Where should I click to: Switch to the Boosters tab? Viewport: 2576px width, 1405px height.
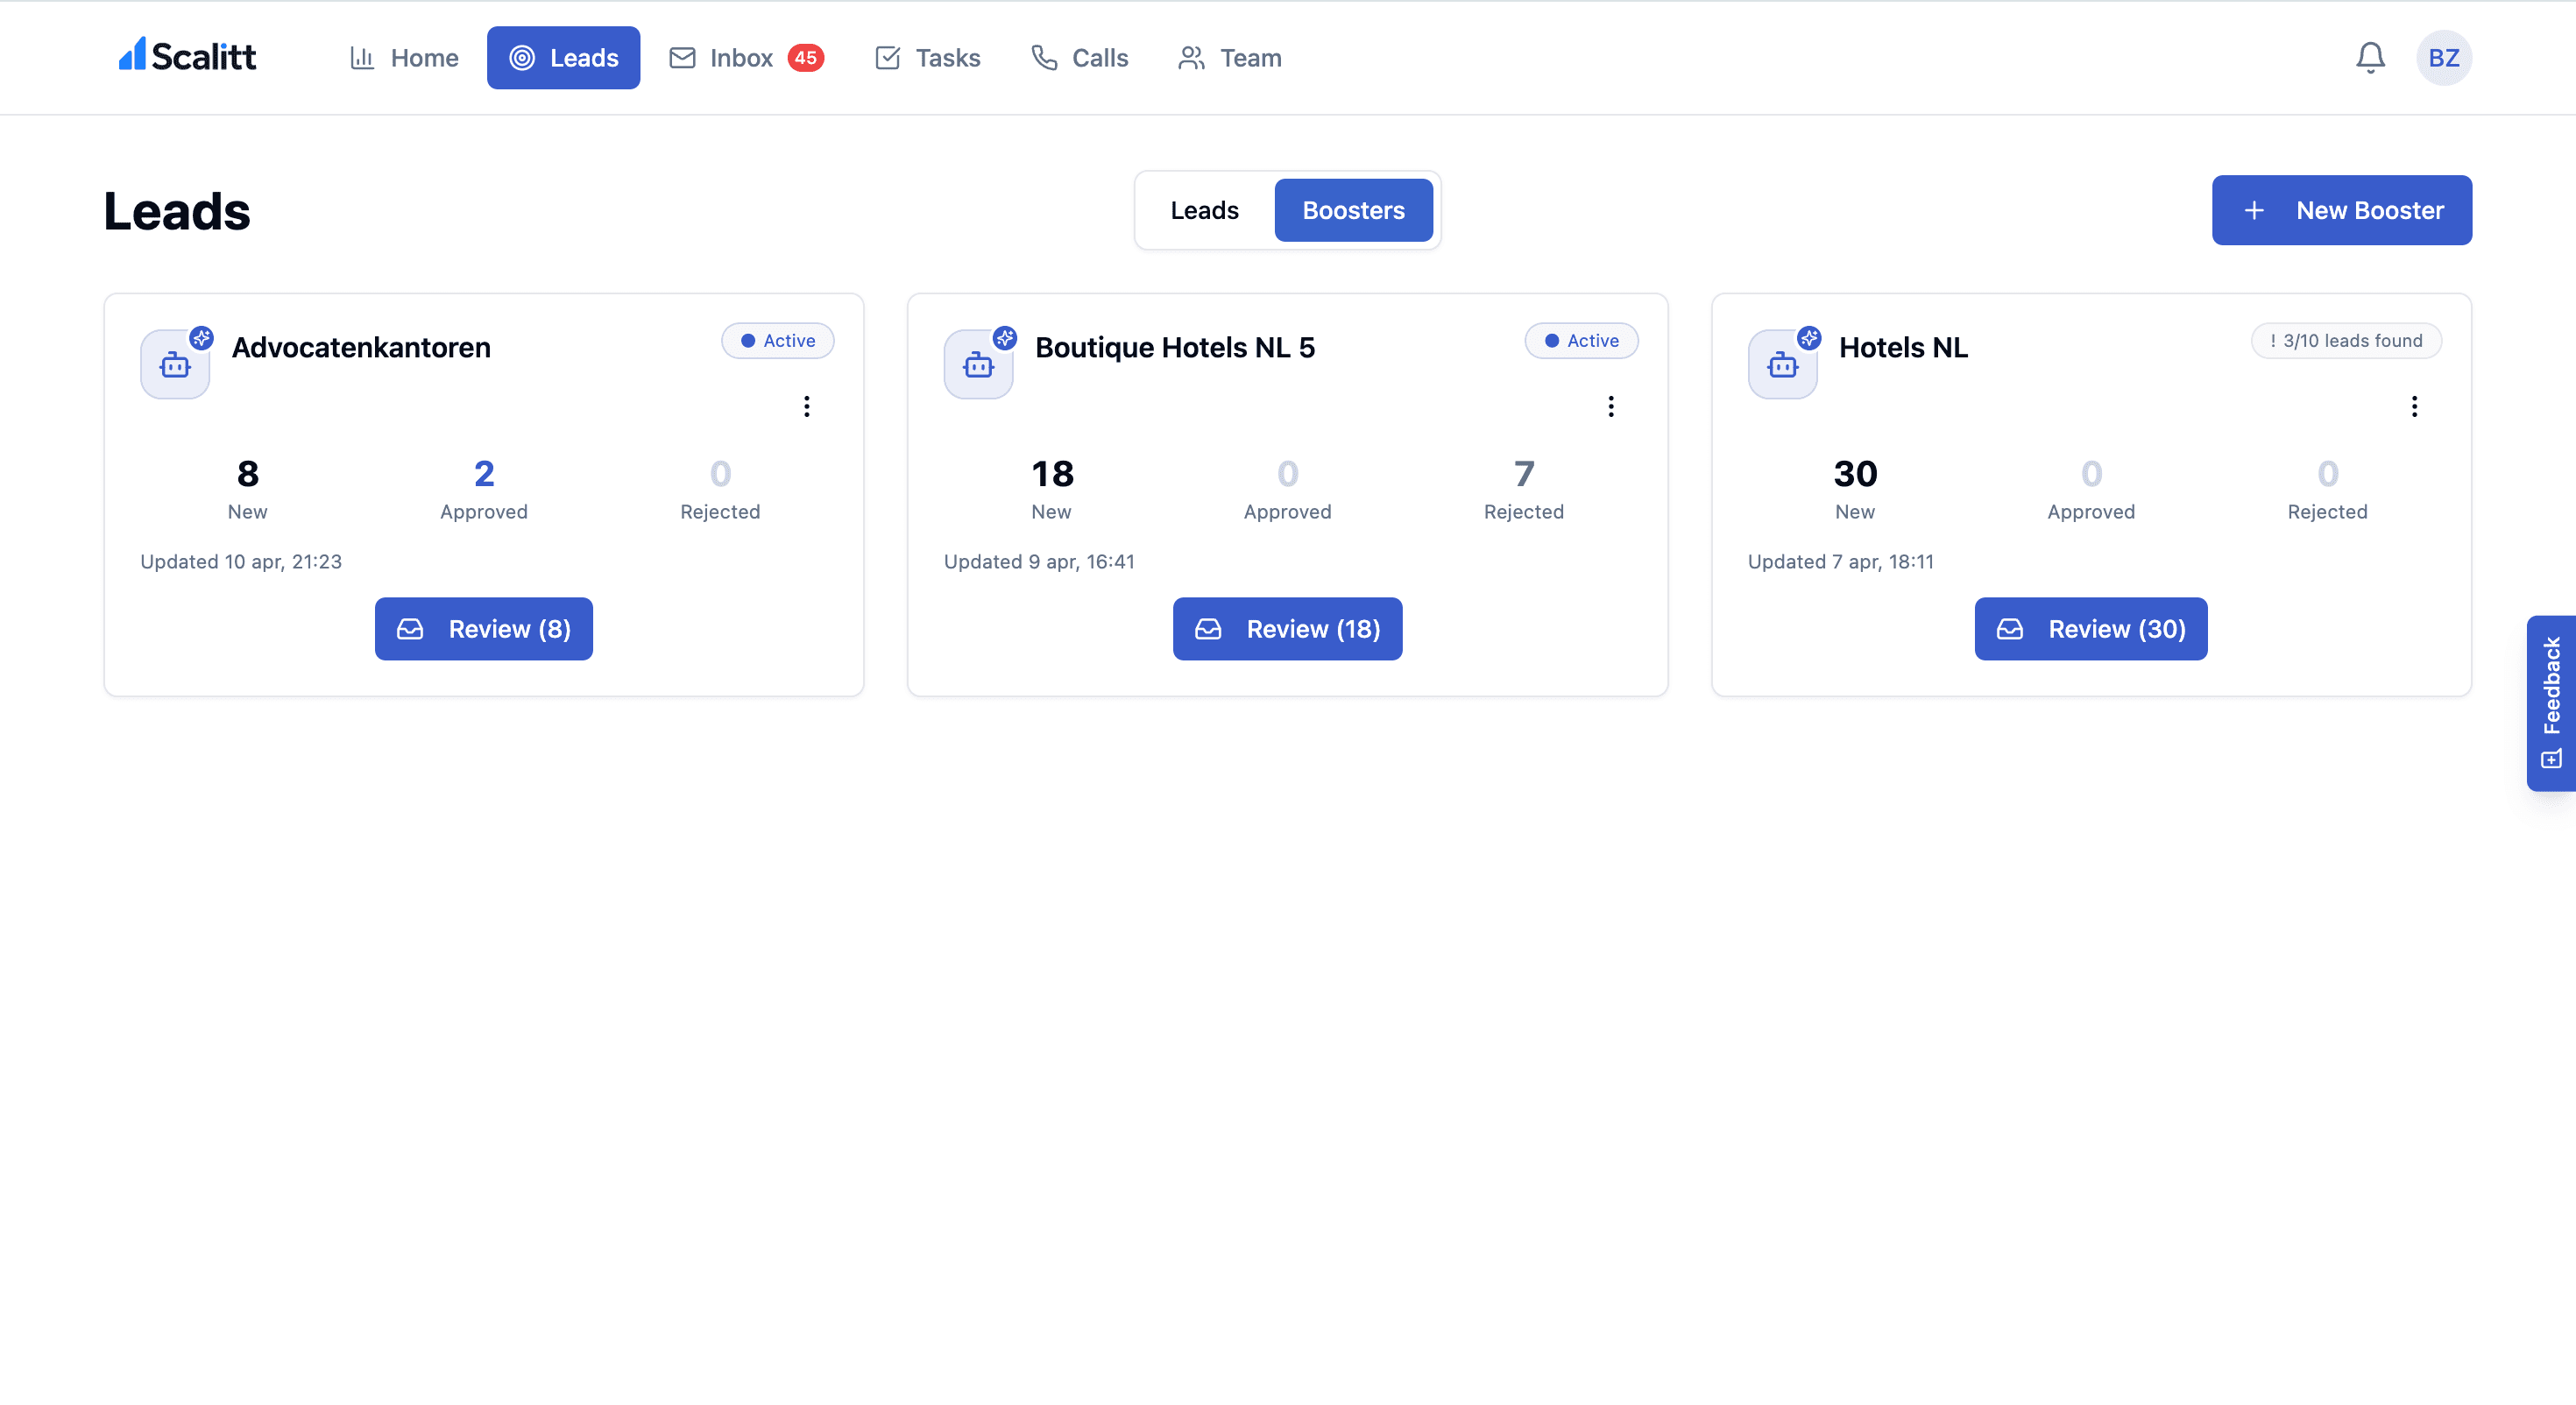[1354, 210]
